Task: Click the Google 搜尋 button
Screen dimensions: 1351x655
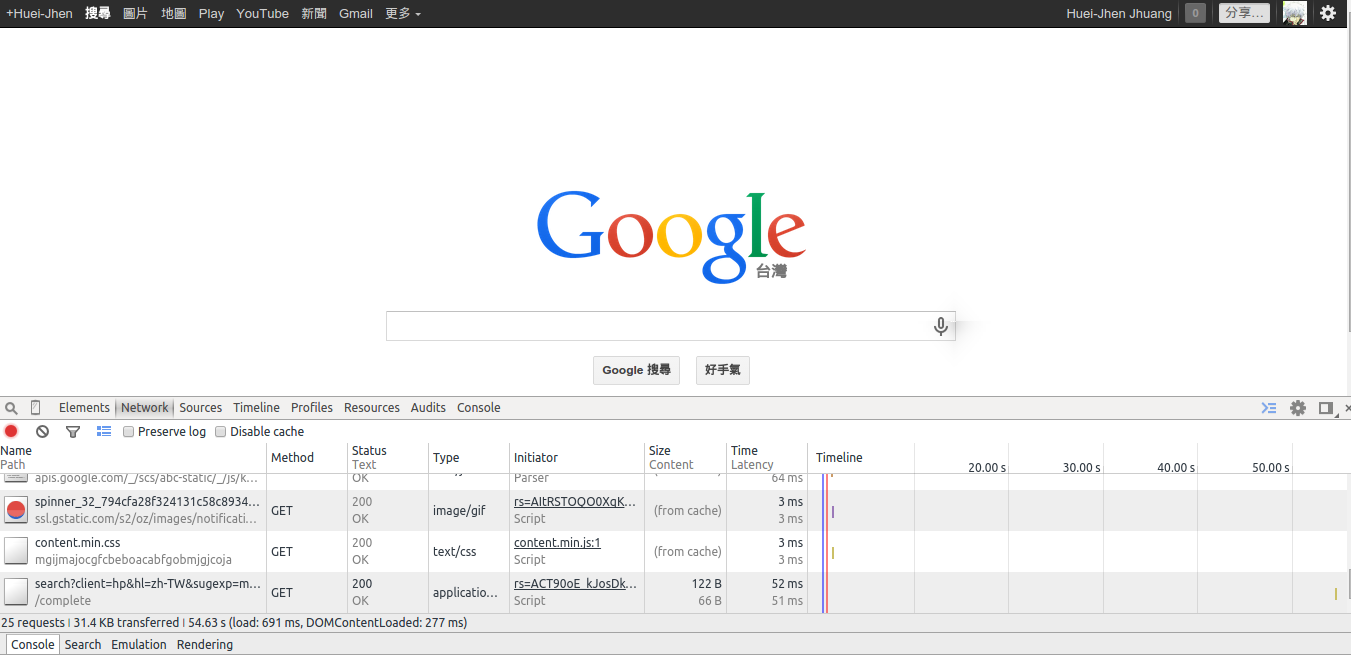Action: click(x=636, y=370)
